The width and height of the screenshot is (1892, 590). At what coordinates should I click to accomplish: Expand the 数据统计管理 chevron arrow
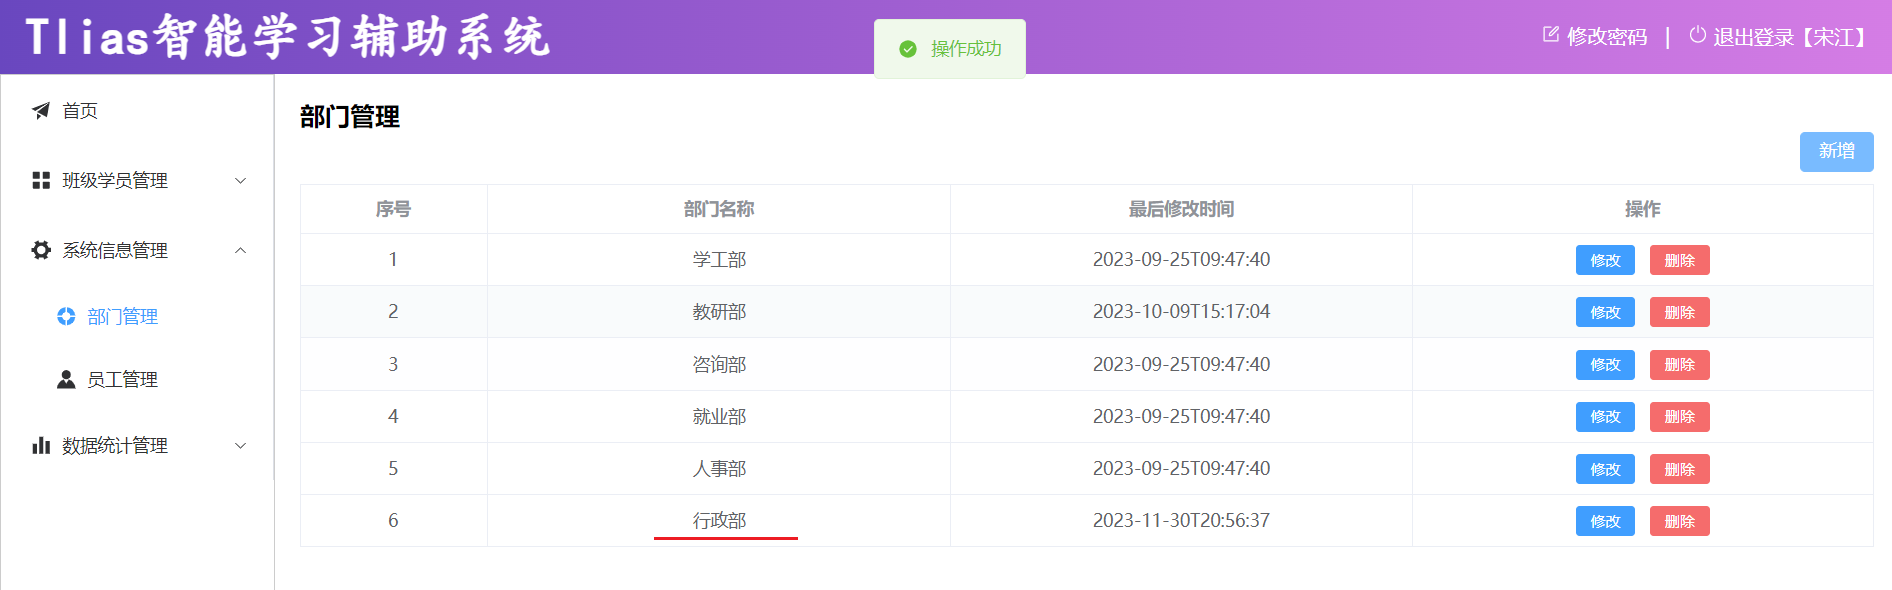click(240, 446)
